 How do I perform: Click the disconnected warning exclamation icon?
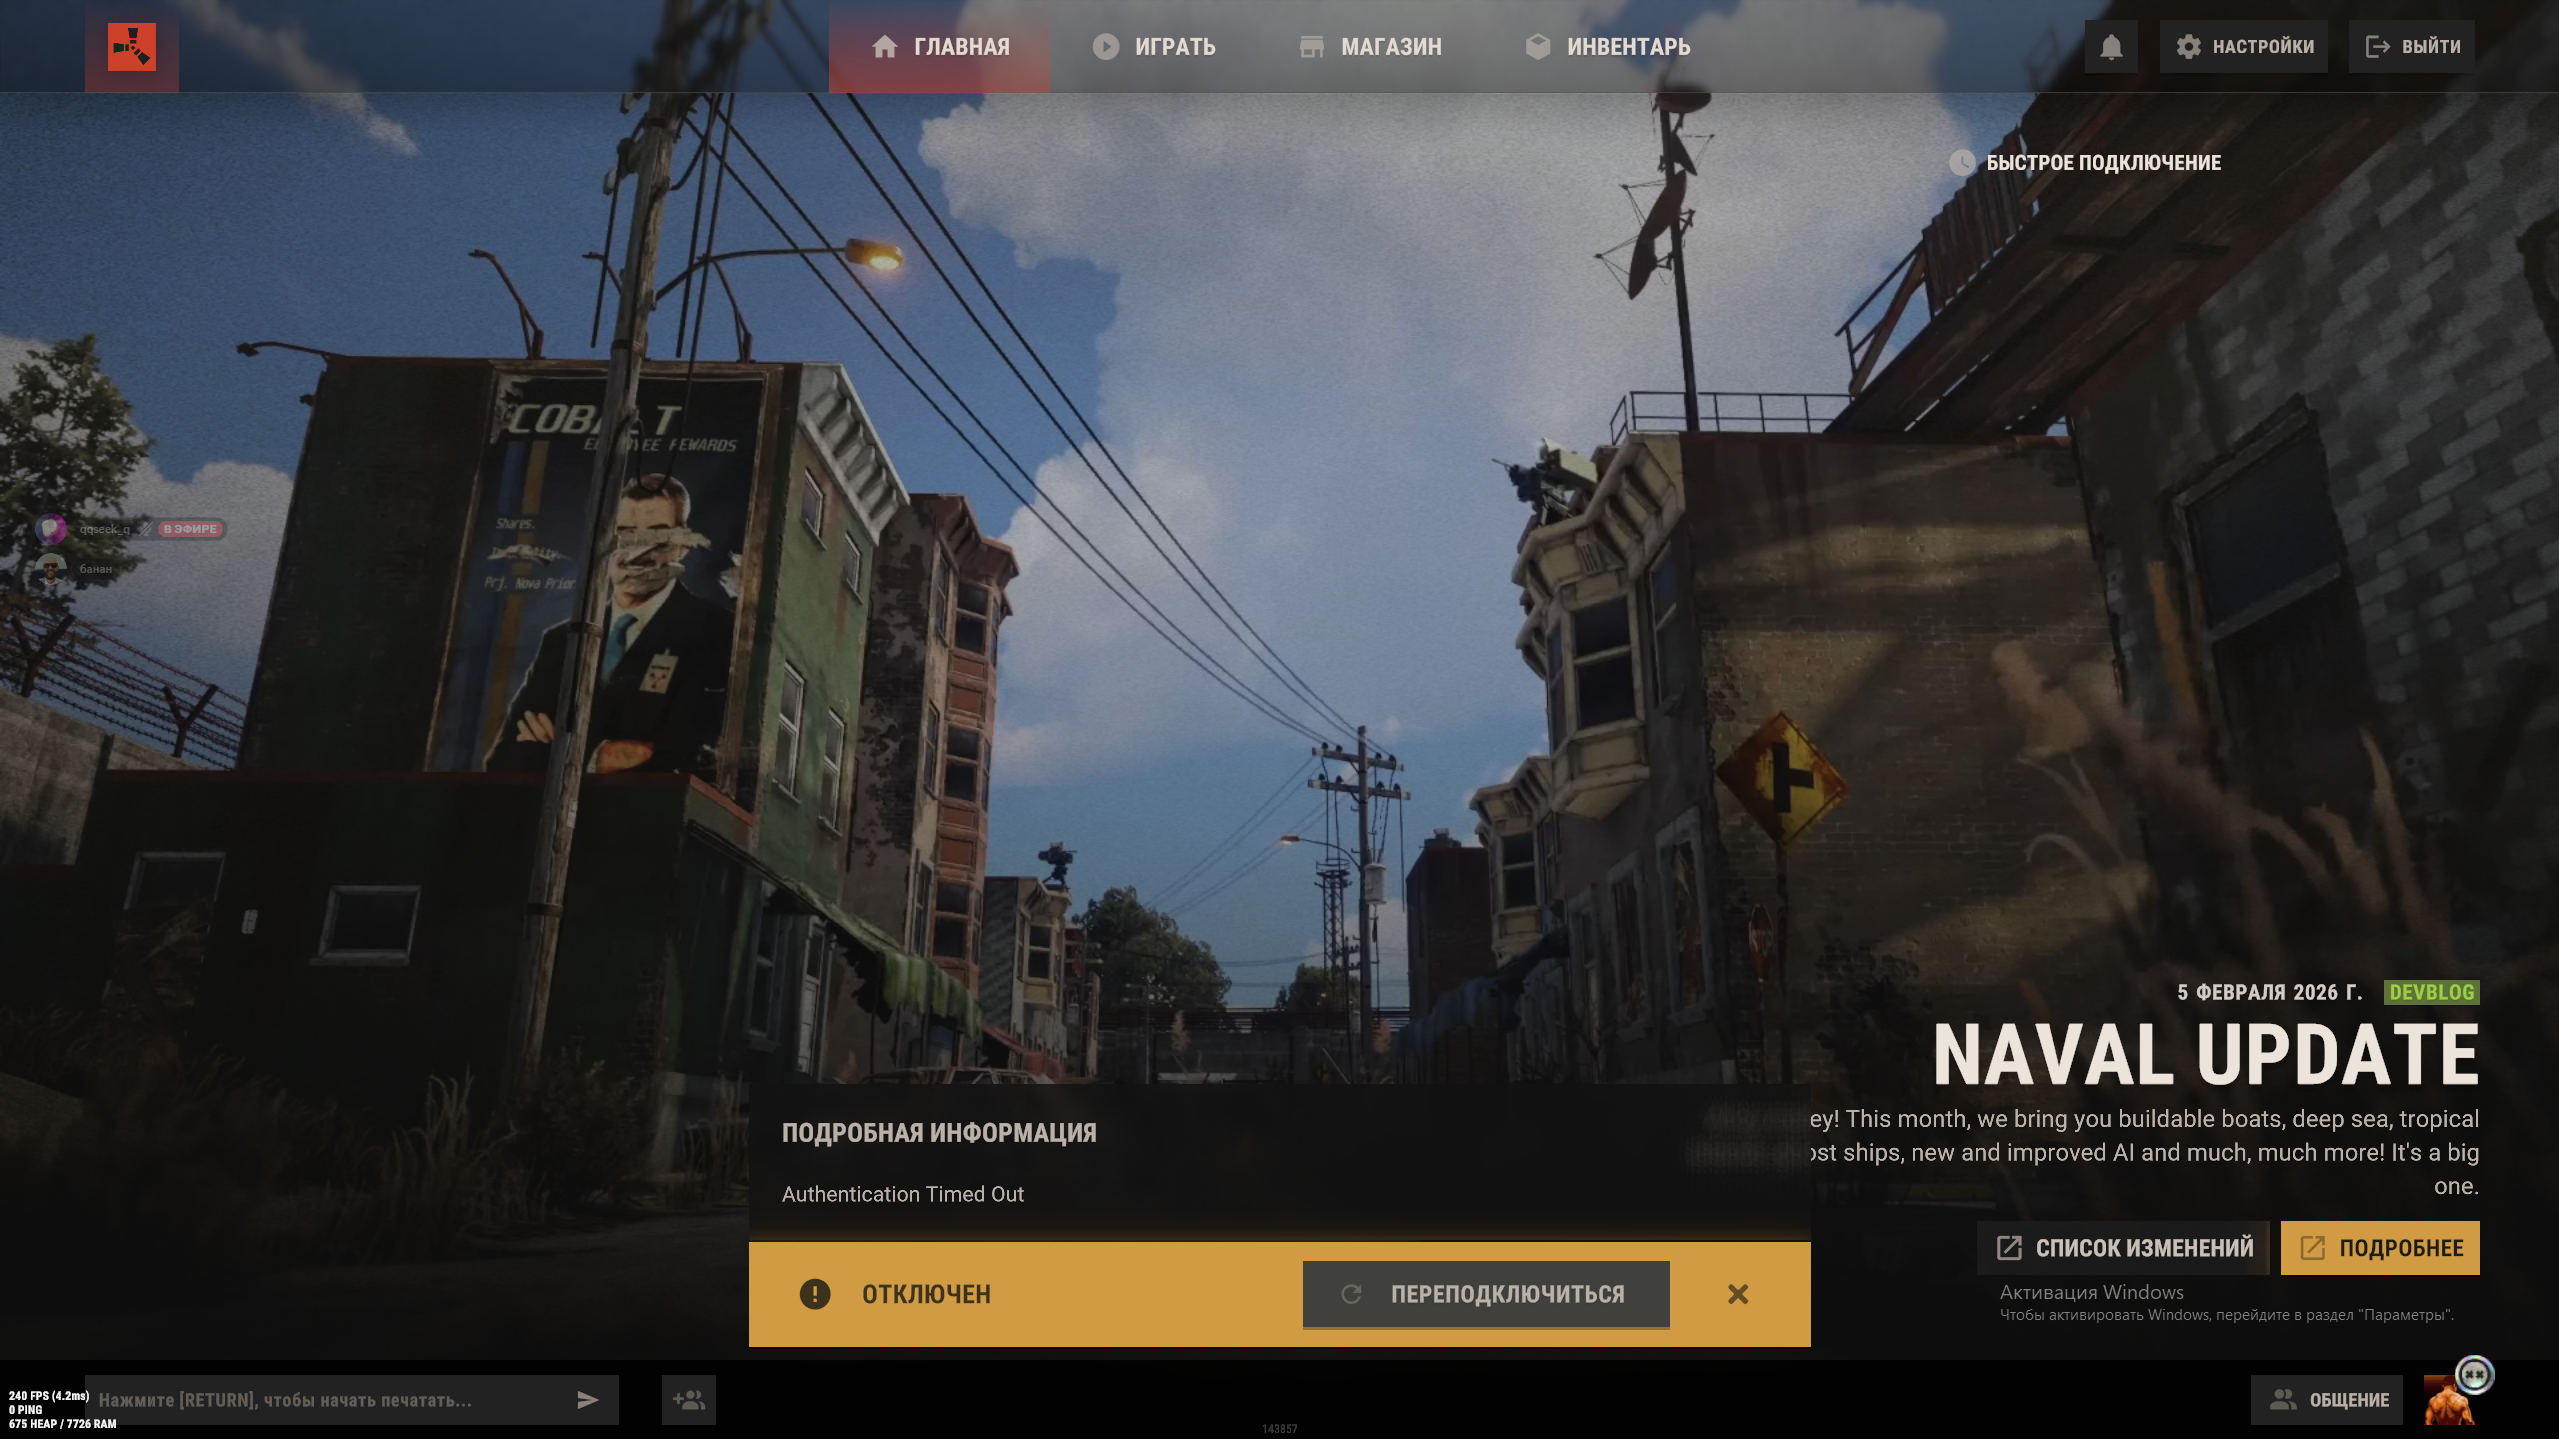814,1294
